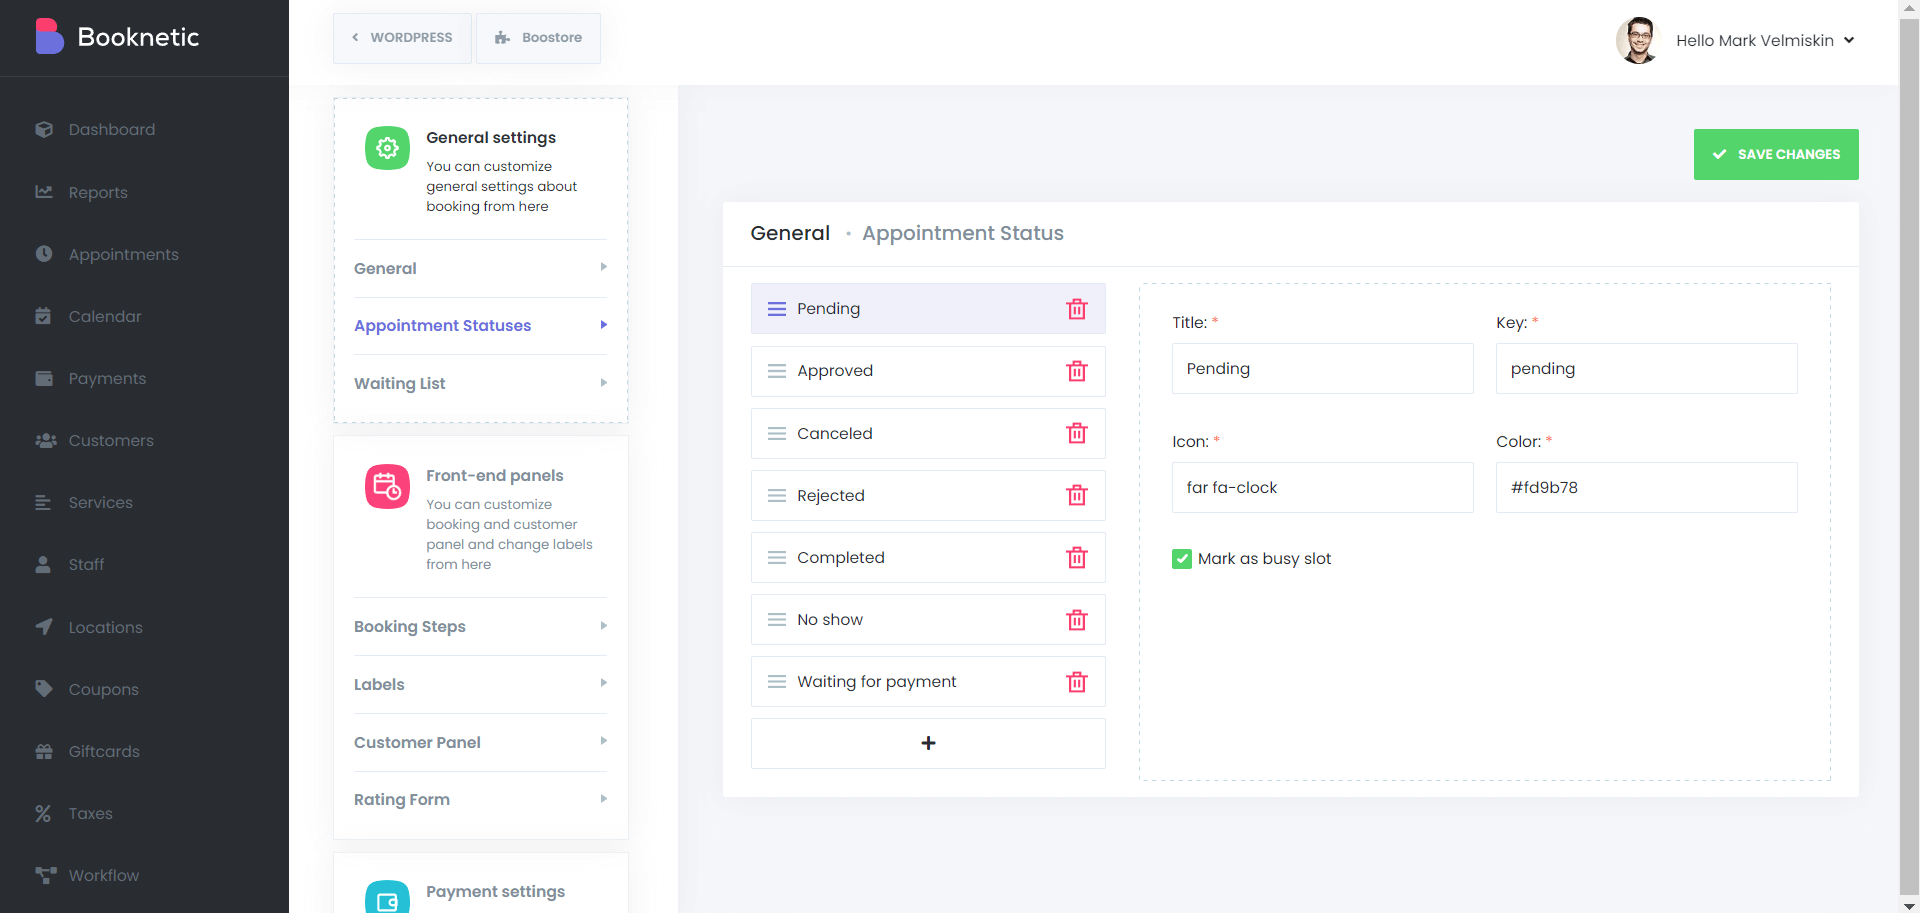Click the Color value field
Image resolution: width=1920 pixels, height=913 pixels.
pyautogui.click(x=1646, y=487)
